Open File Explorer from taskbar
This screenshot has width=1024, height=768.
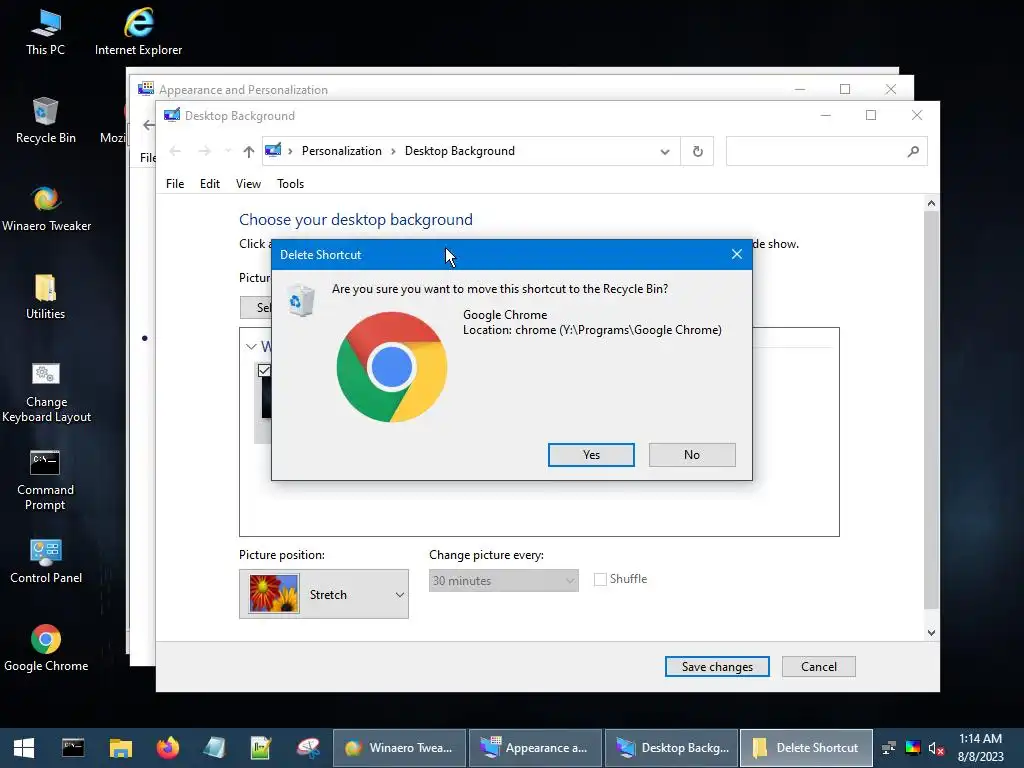click(x=120, y=748)
